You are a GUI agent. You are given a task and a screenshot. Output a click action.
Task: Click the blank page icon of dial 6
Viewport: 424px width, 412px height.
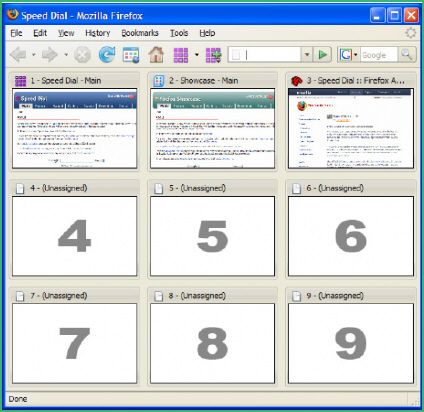(296, 188)
